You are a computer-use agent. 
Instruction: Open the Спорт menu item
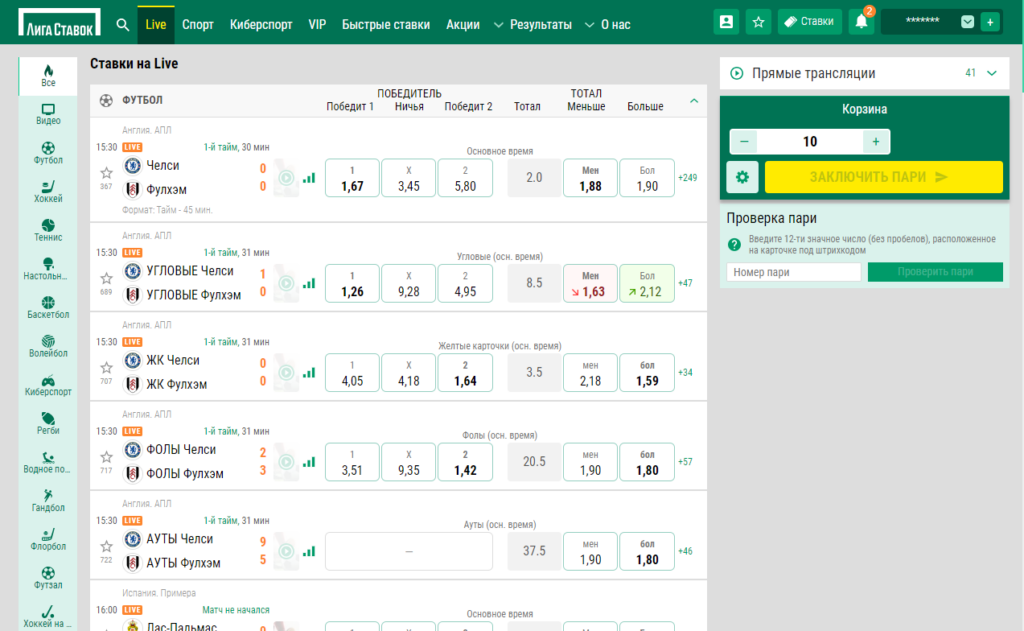(x=198, y=25)
